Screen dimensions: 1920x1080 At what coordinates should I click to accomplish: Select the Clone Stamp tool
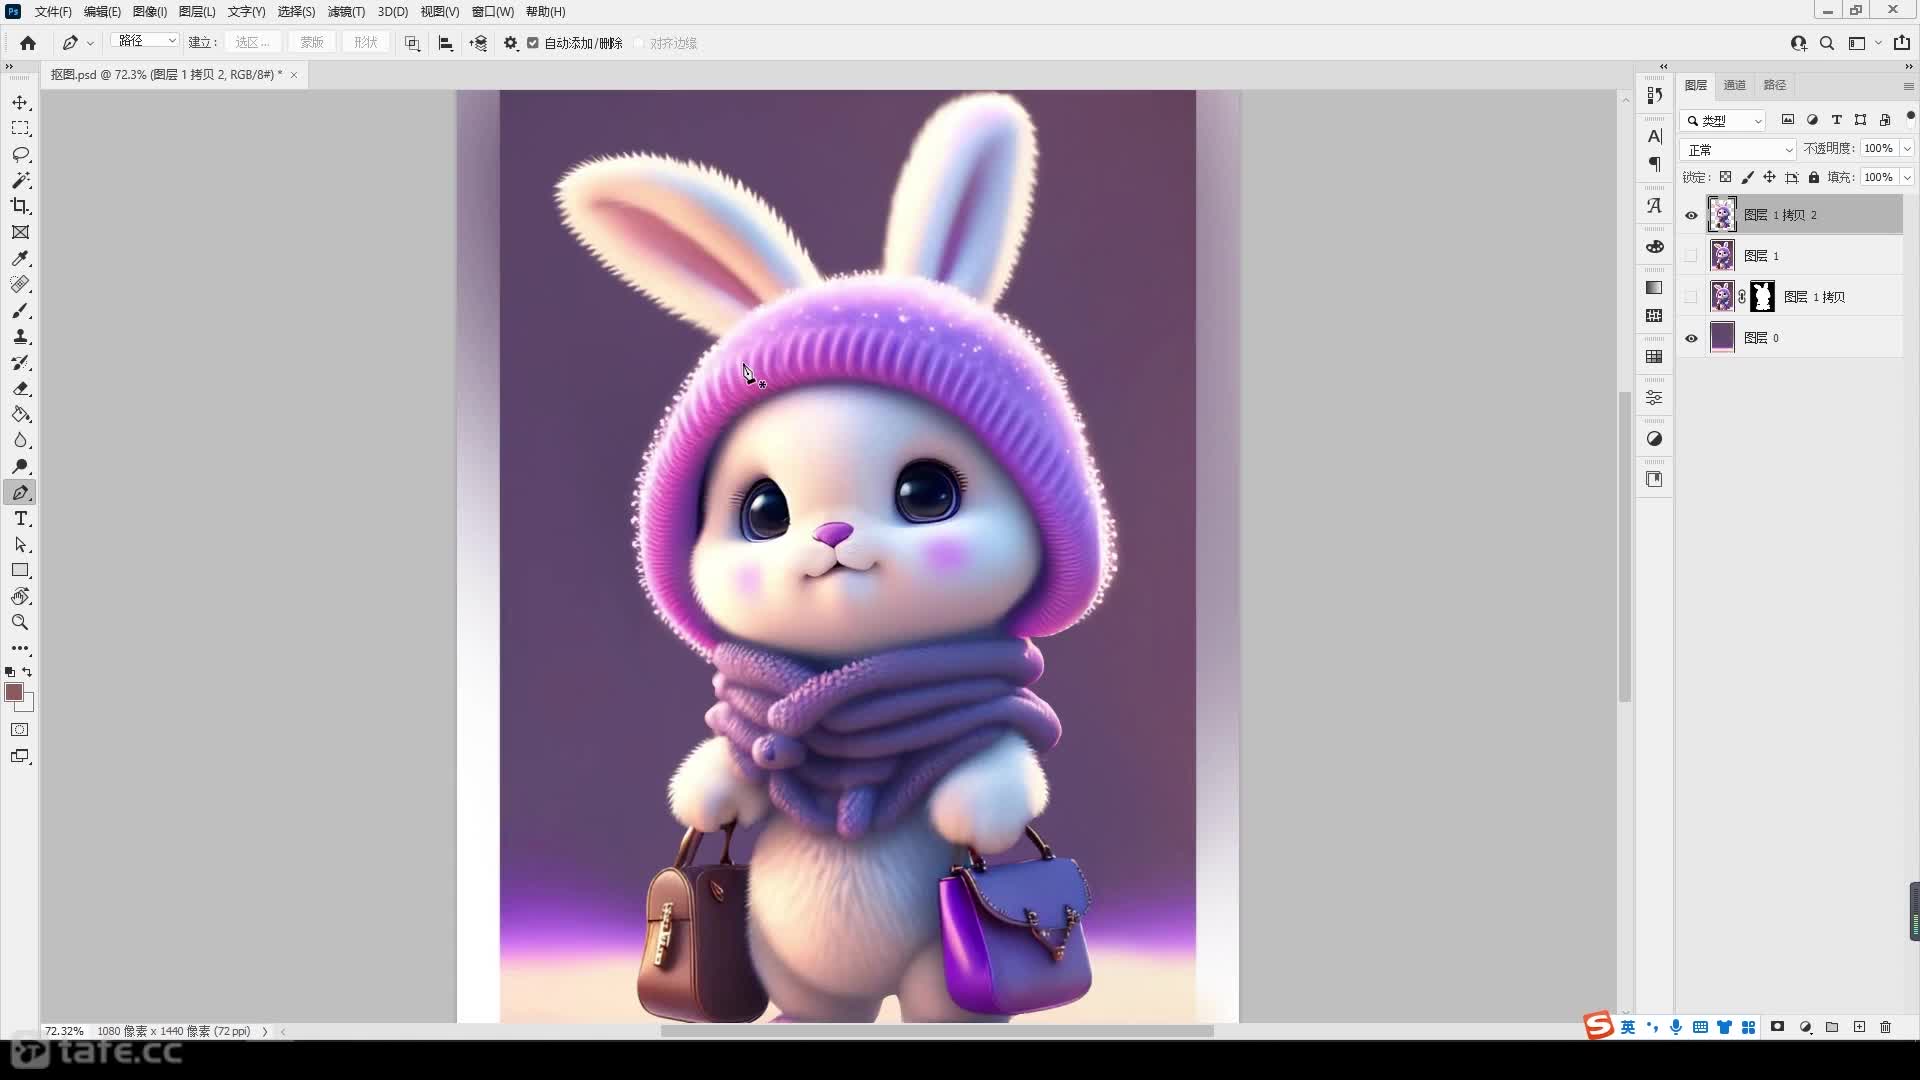(x=20, y=337)
